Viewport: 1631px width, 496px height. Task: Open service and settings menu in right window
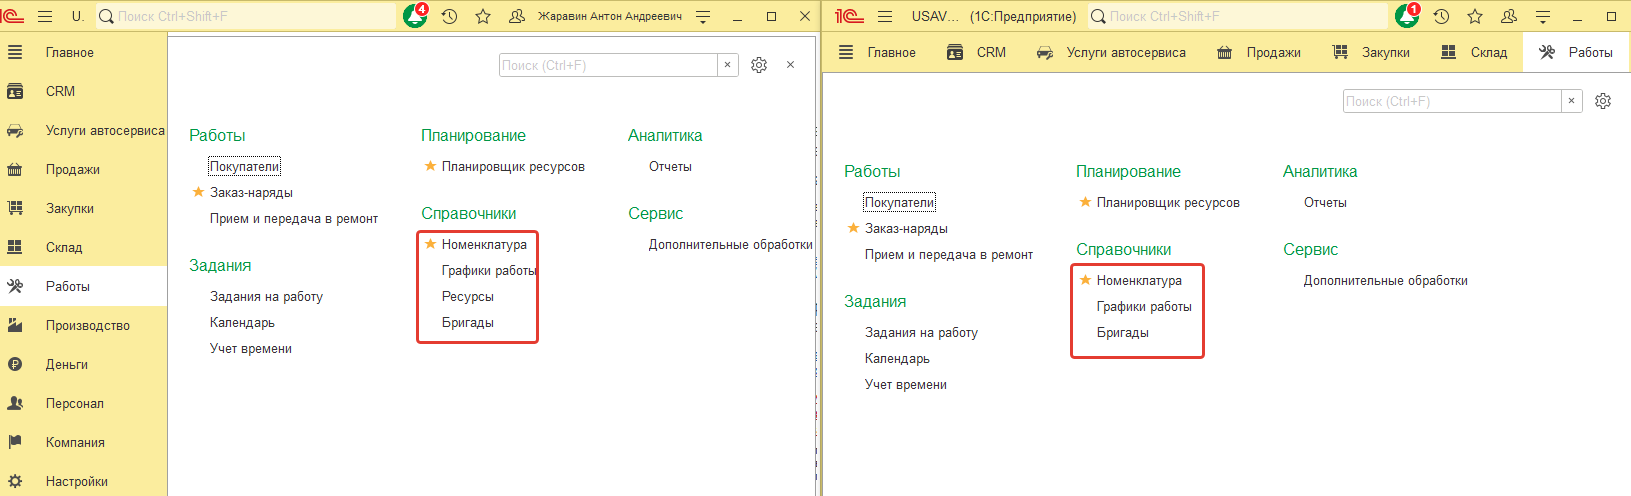(x=1543, y=16)
